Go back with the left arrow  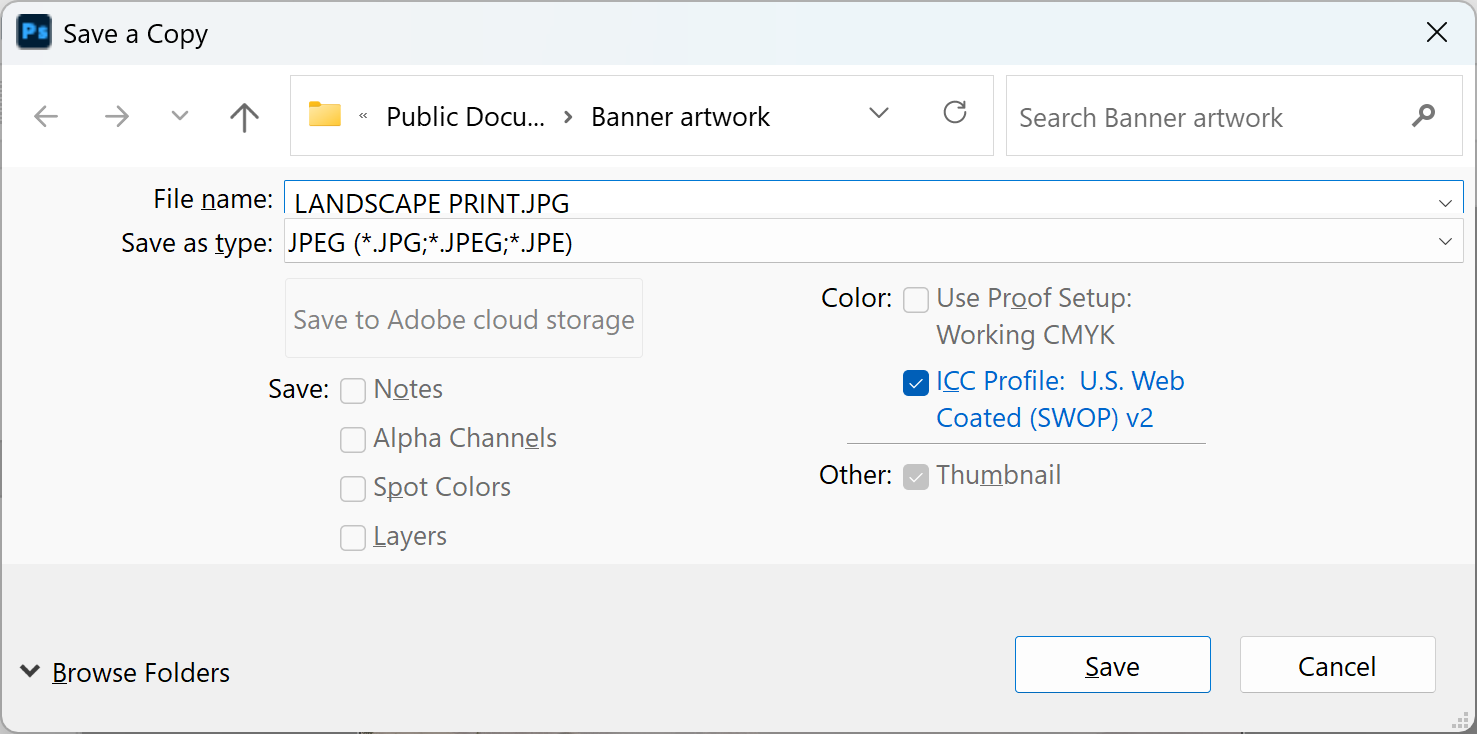[x=46, y=117]
